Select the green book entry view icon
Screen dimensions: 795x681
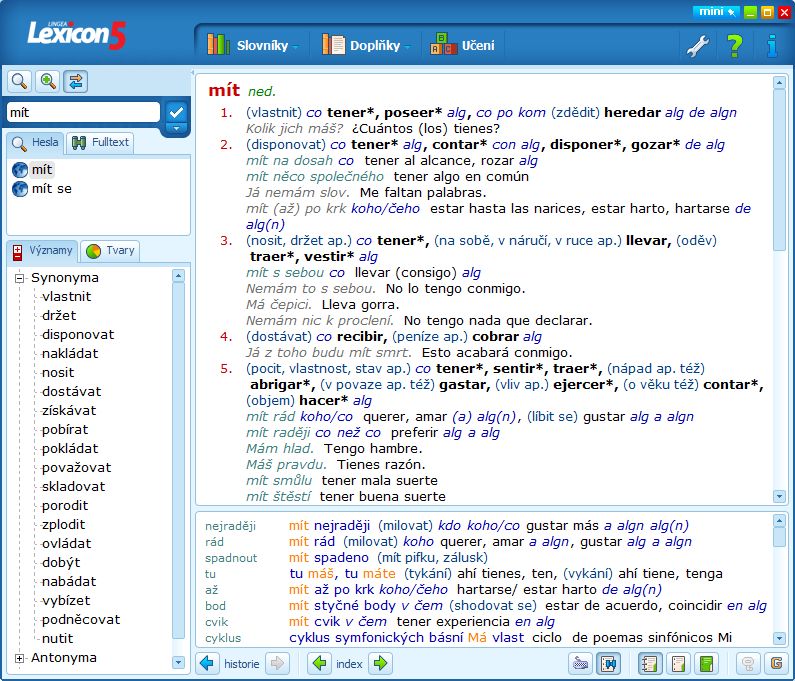click(706, 663)
